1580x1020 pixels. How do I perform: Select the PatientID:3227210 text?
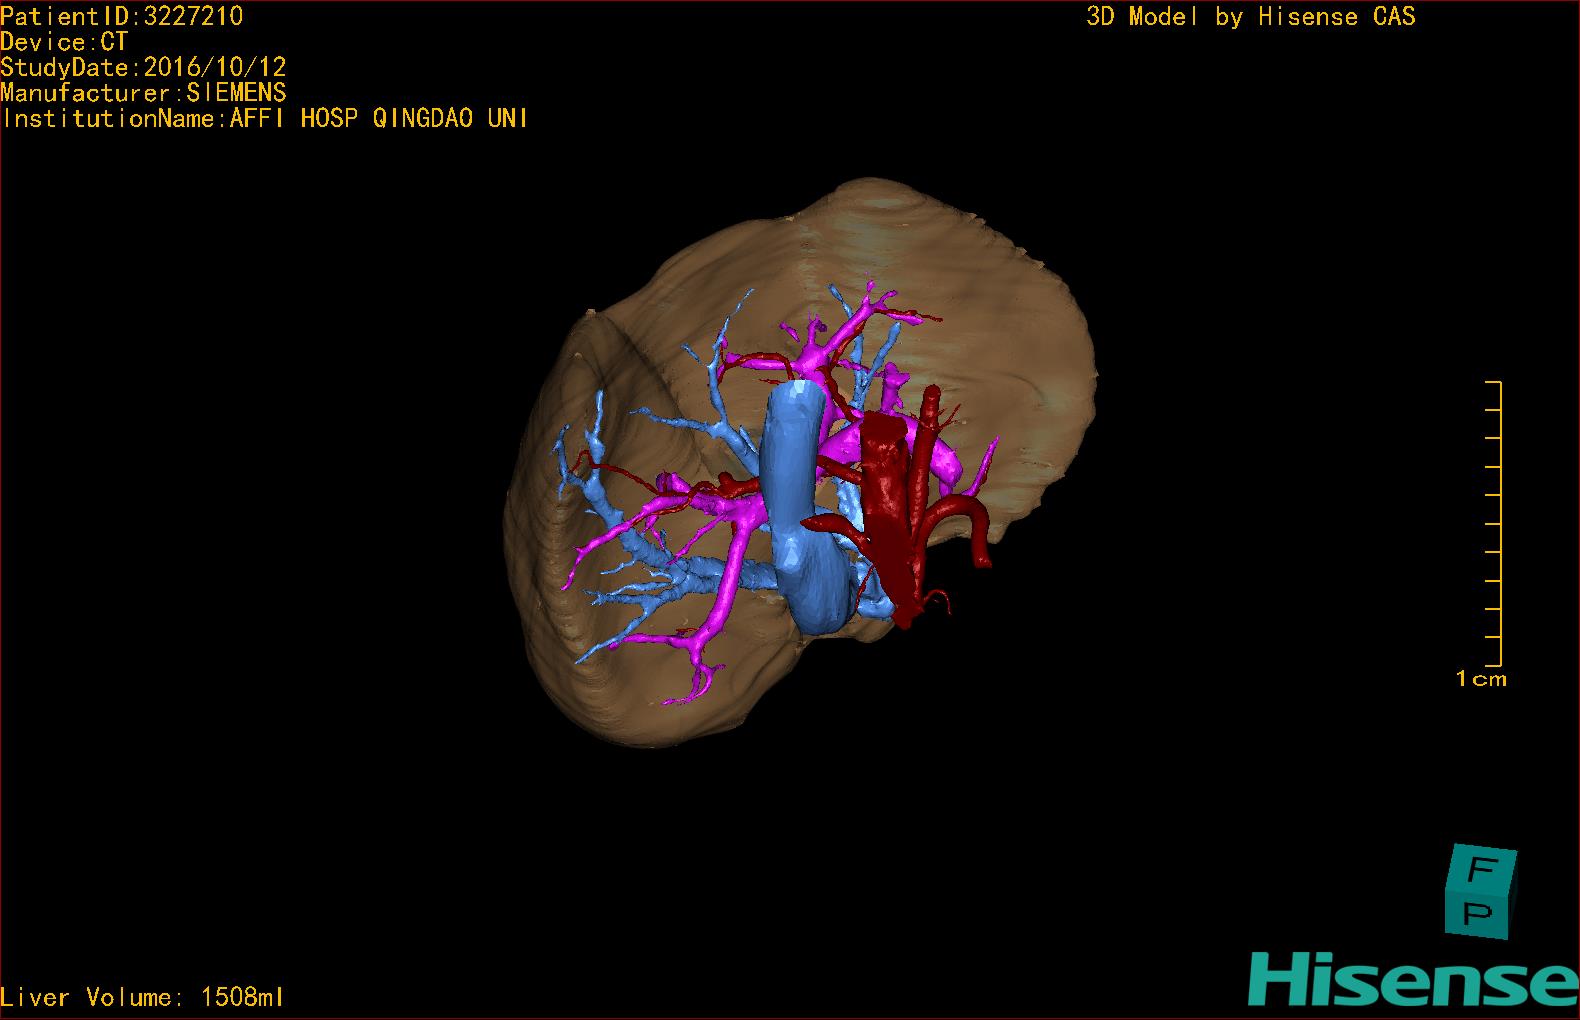[122, 16]
